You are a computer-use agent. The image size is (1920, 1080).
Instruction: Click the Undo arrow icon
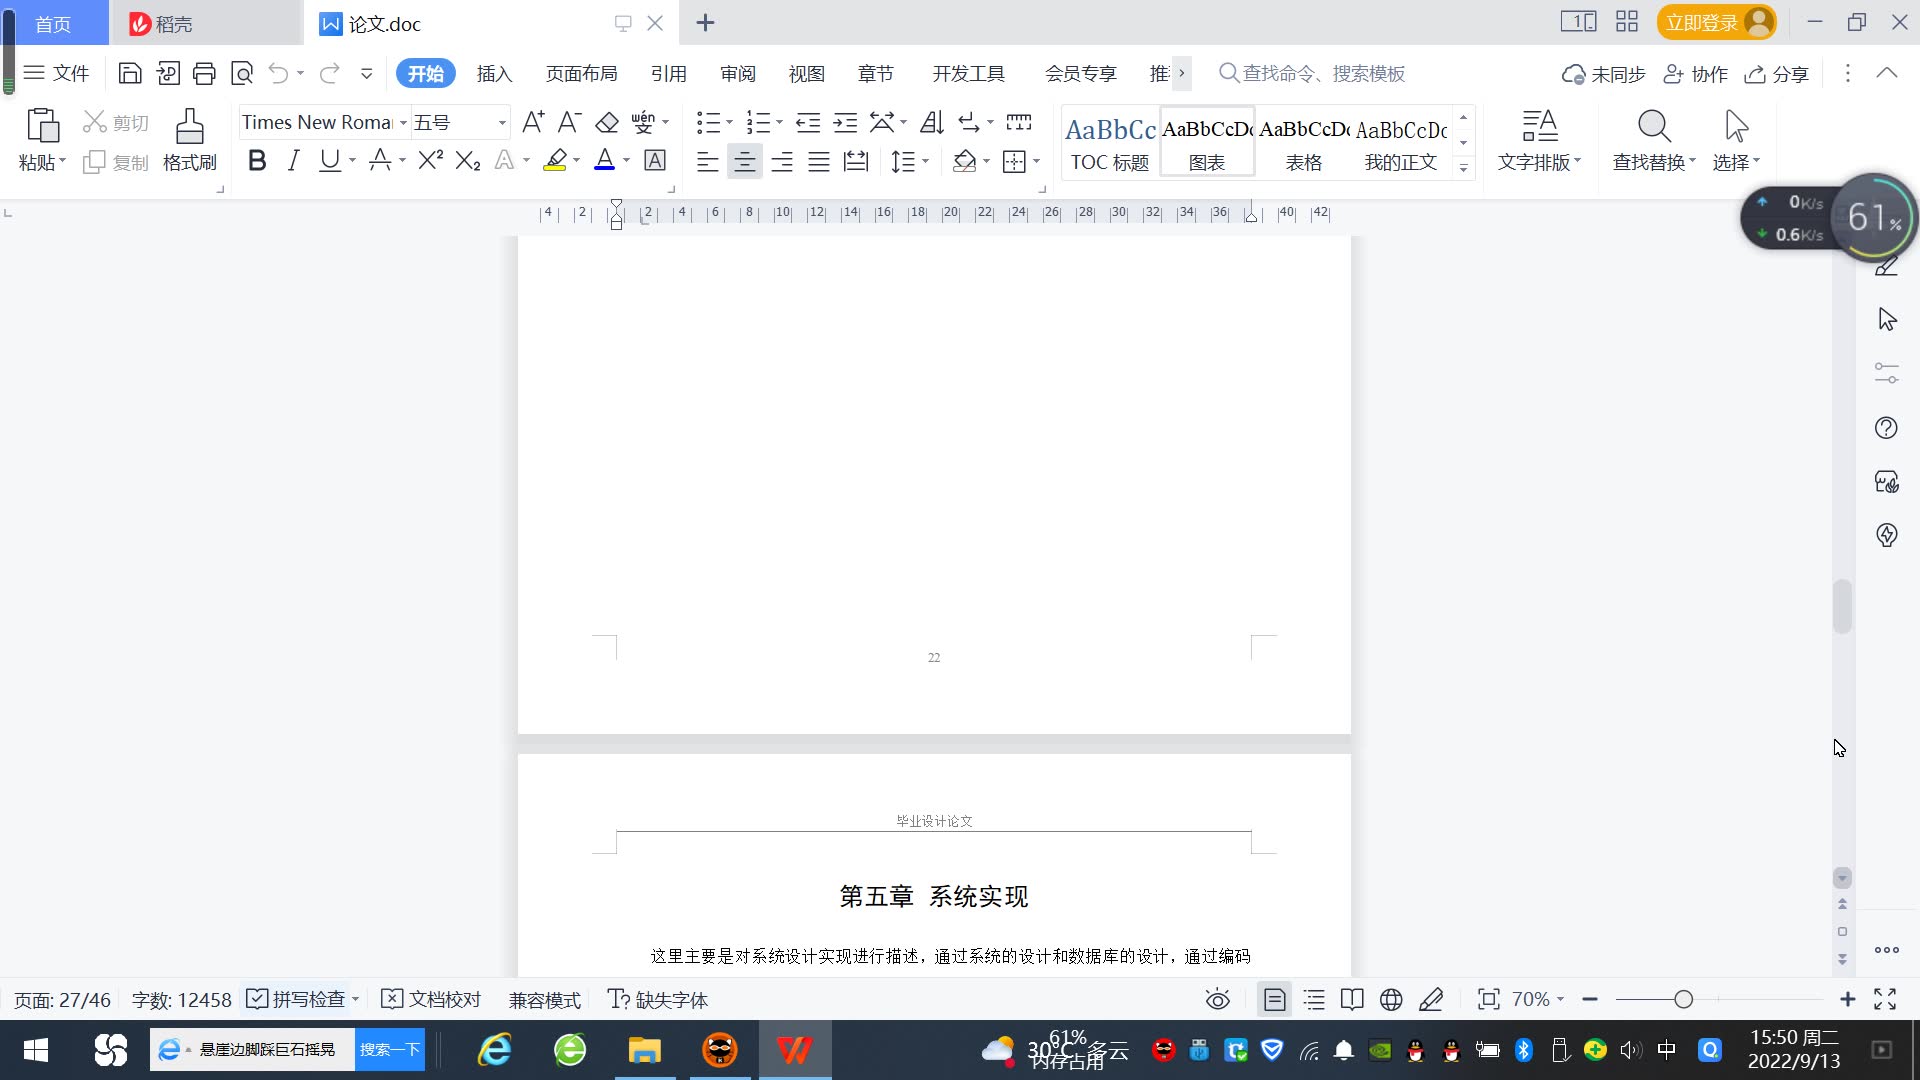point(279,73)
